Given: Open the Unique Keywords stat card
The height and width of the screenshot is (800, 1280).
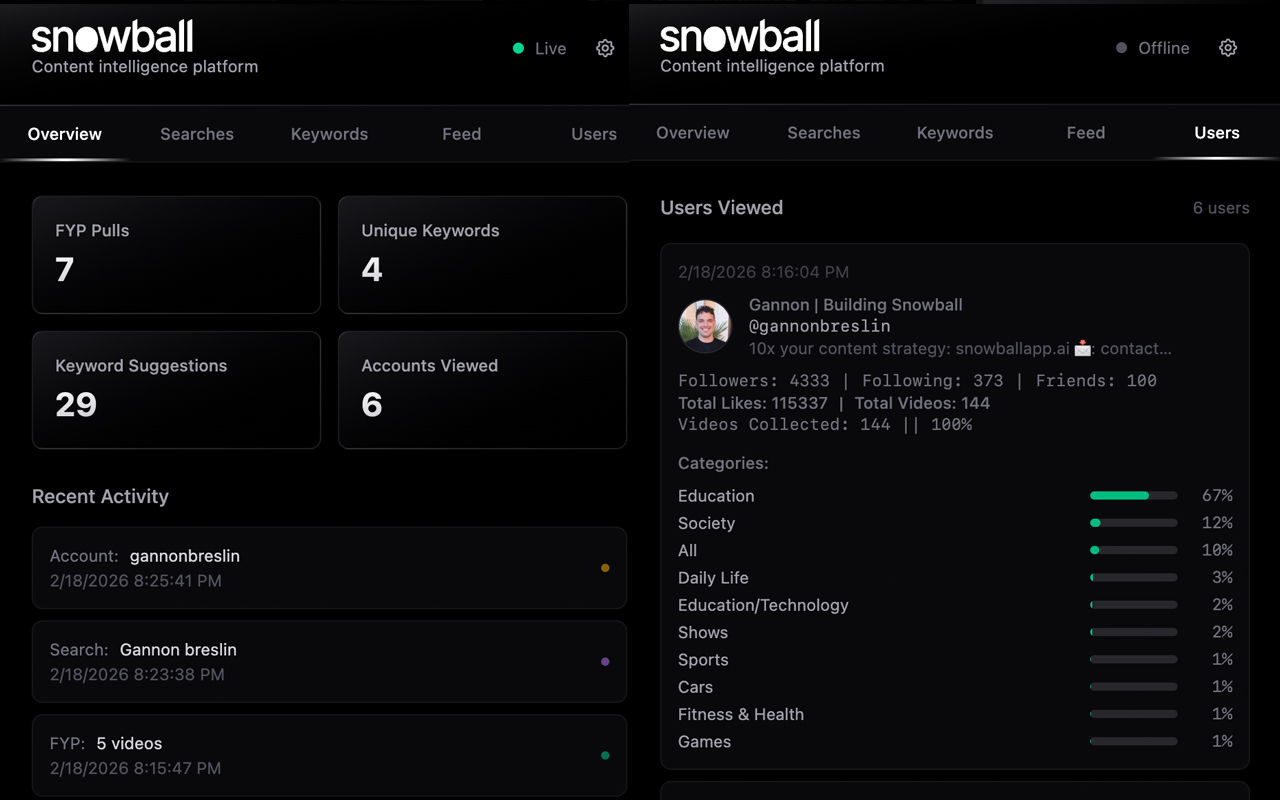Looking at the screenshot, I should coord(482,255).
